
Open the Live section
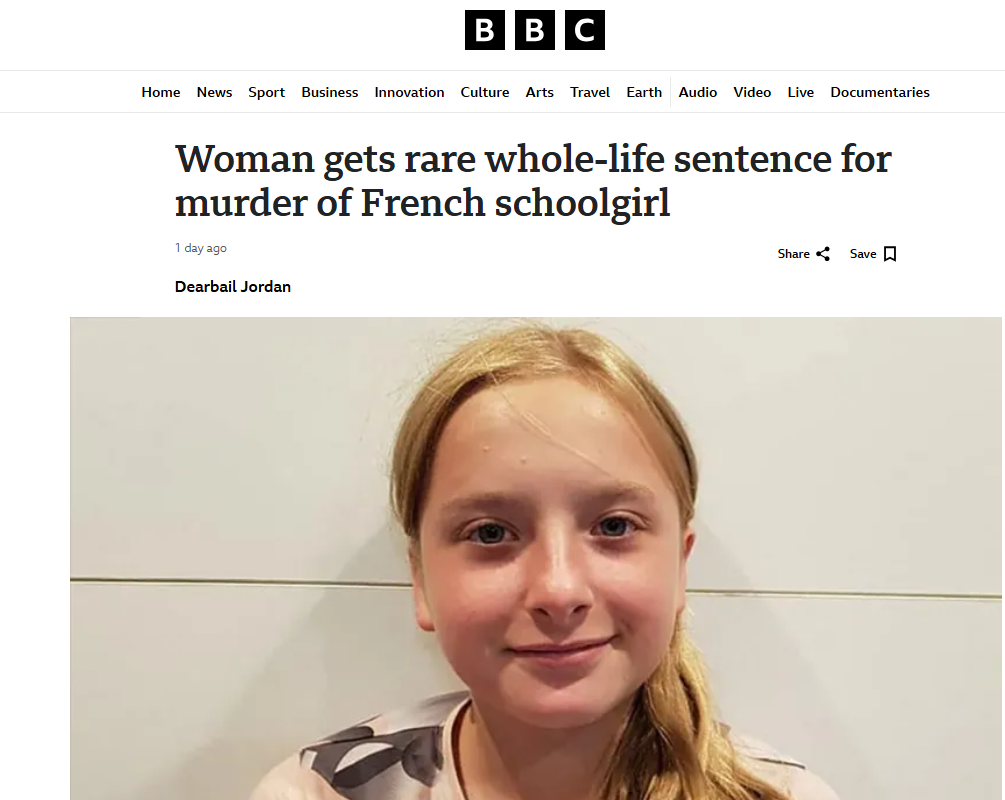800,92
